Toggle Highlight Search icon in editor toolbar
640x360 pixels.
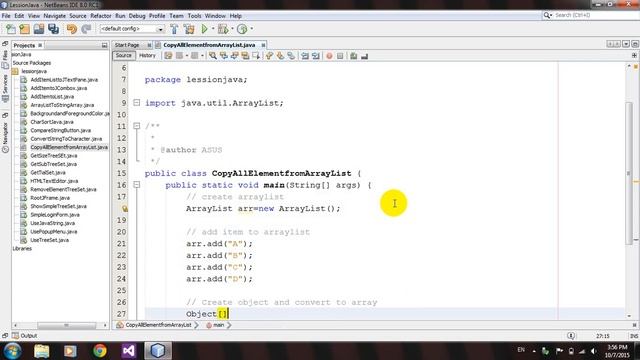pyautogui.click(x=245, y=56)
